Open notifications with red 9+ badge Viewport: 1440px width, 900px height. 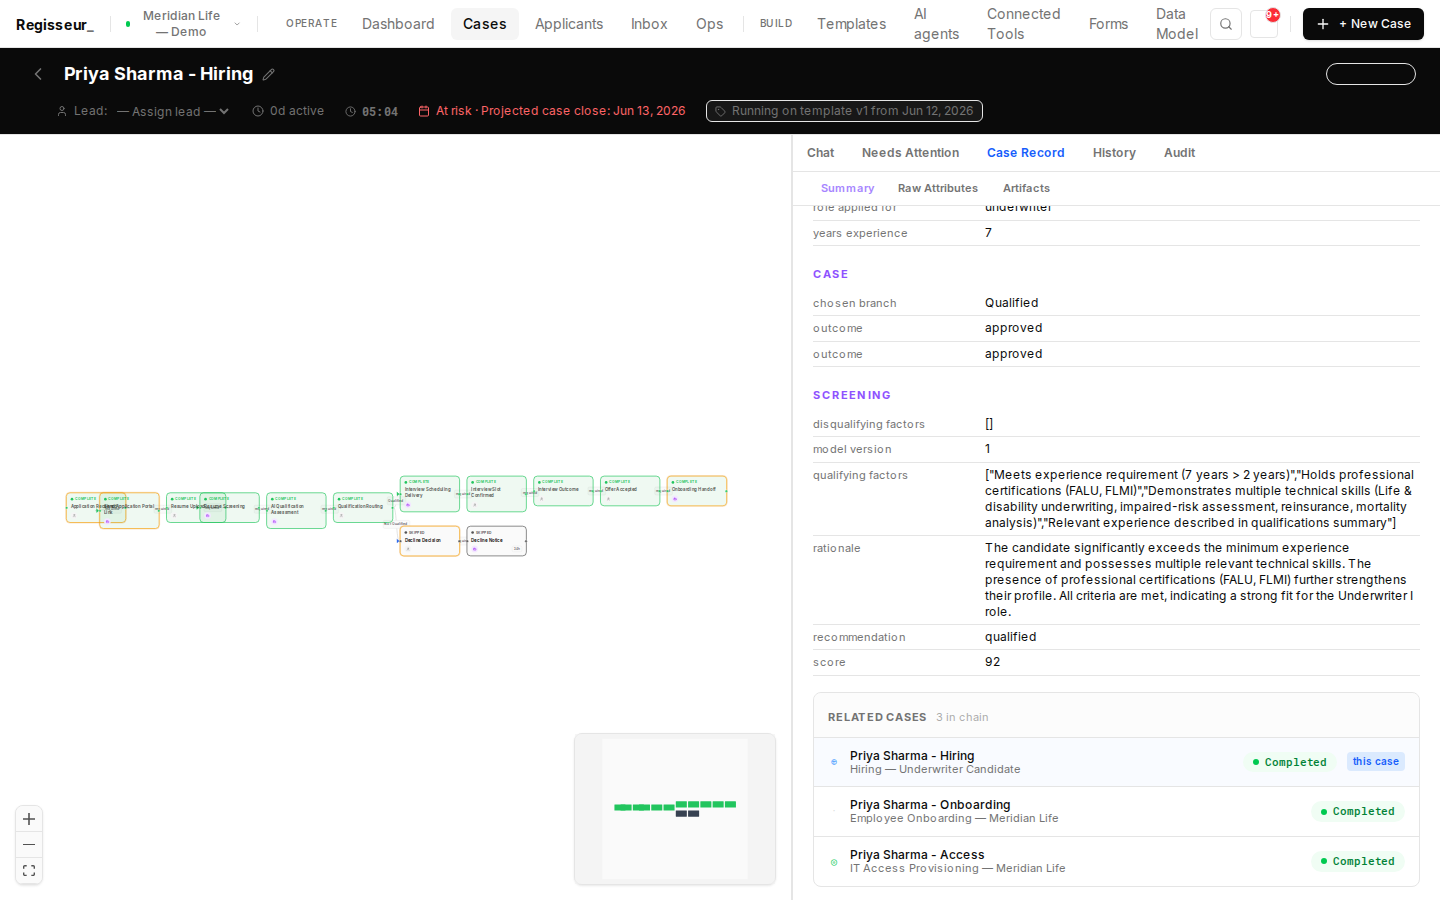(x=1264, y=24)
